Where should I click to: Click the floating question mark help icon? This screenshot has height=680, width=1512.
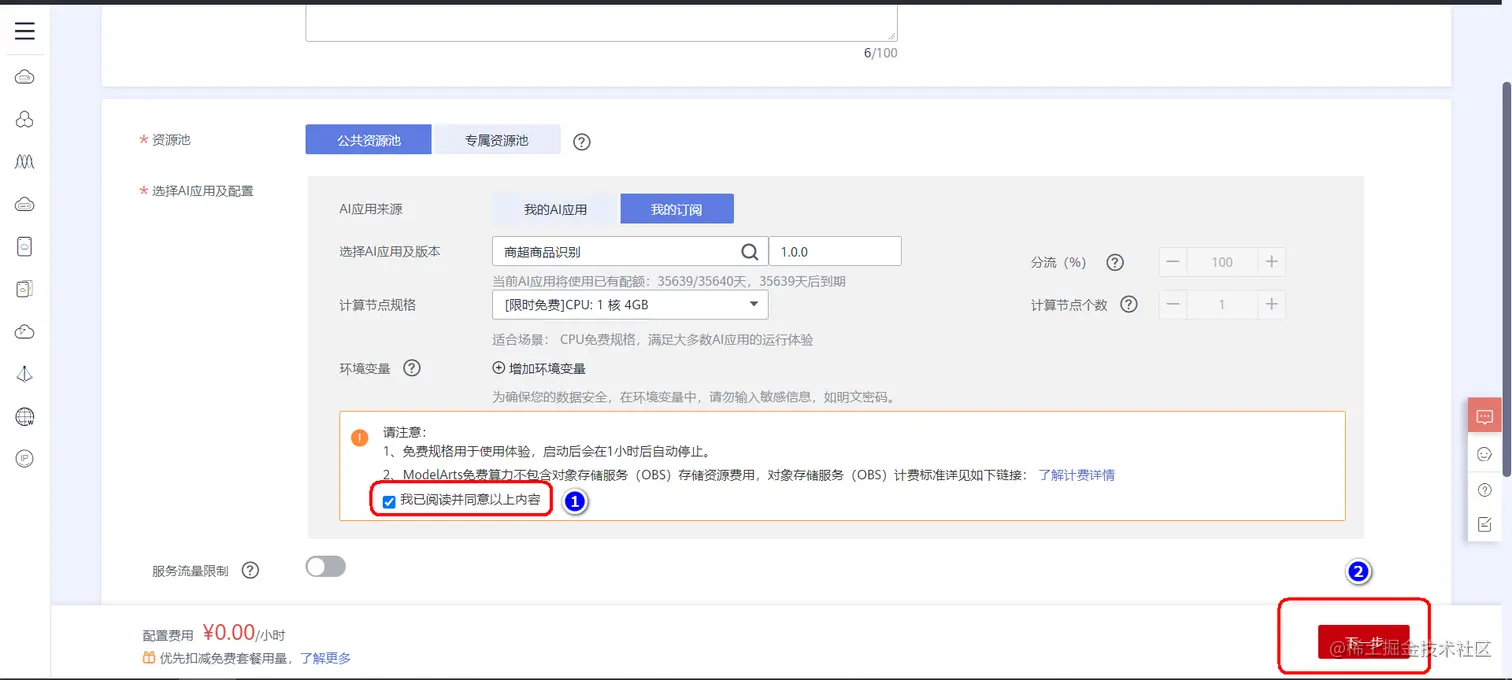pyautogui.click(x=1484, y=489)
